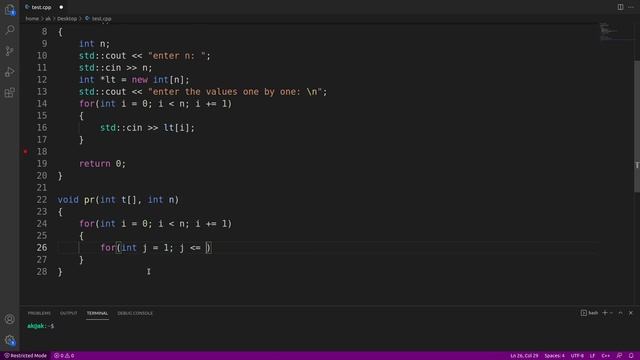Click the unsaved dot on test.cpp tab
Screen dimensions: 640x360
(61, 7)
